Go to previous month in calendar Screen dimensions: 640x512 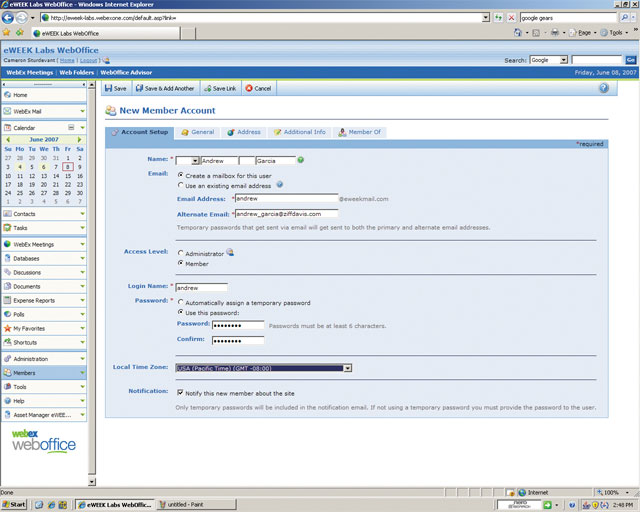[8, 140]
